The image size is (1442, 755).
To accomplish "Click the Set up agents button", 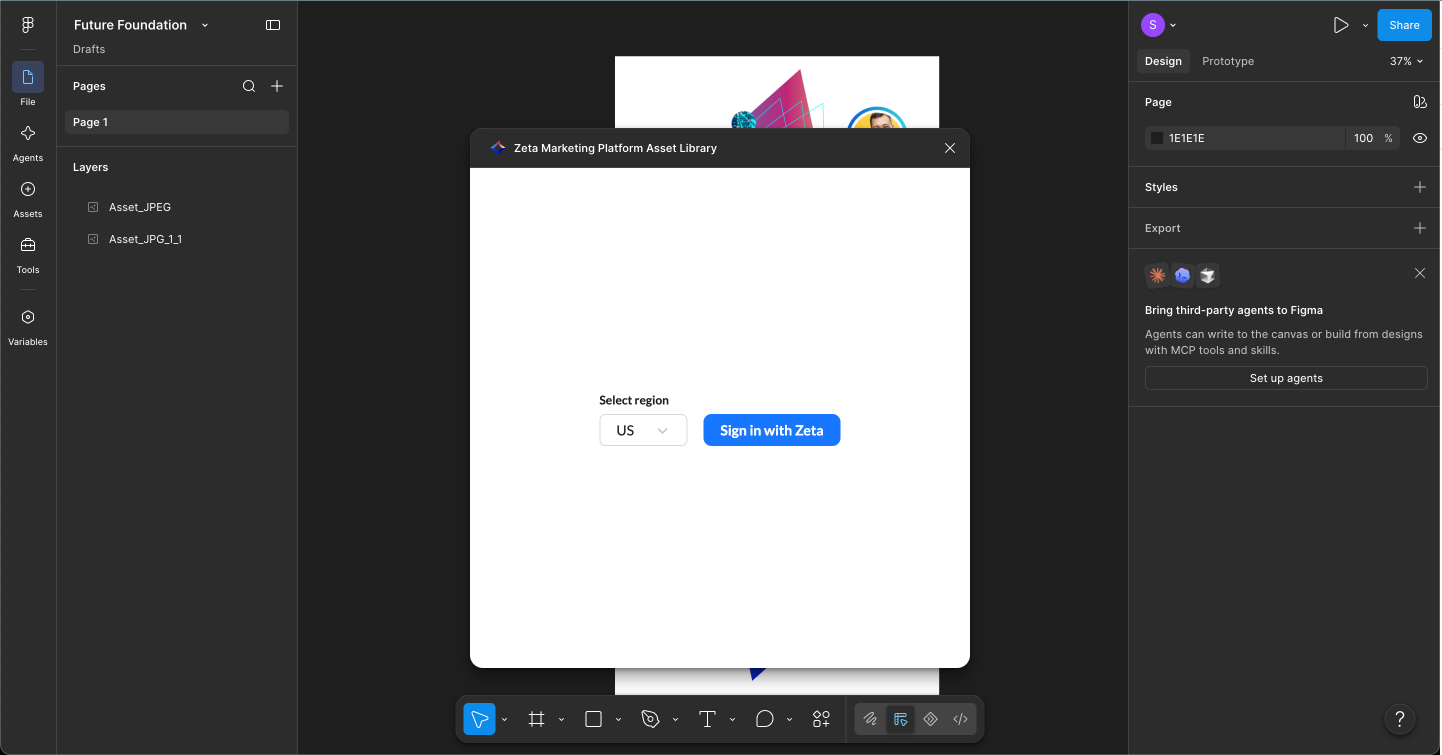I will coord(1286,378).
